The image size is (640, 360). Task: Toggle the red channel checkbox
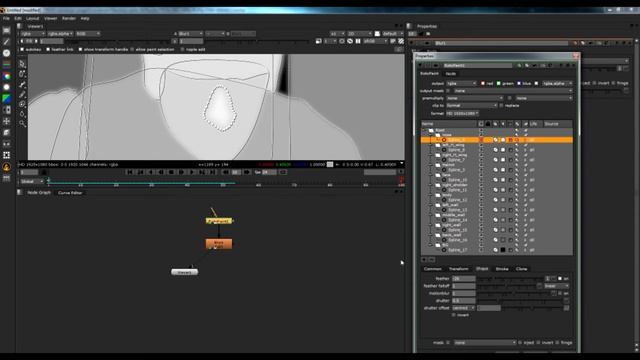click(x=483, y=83)
